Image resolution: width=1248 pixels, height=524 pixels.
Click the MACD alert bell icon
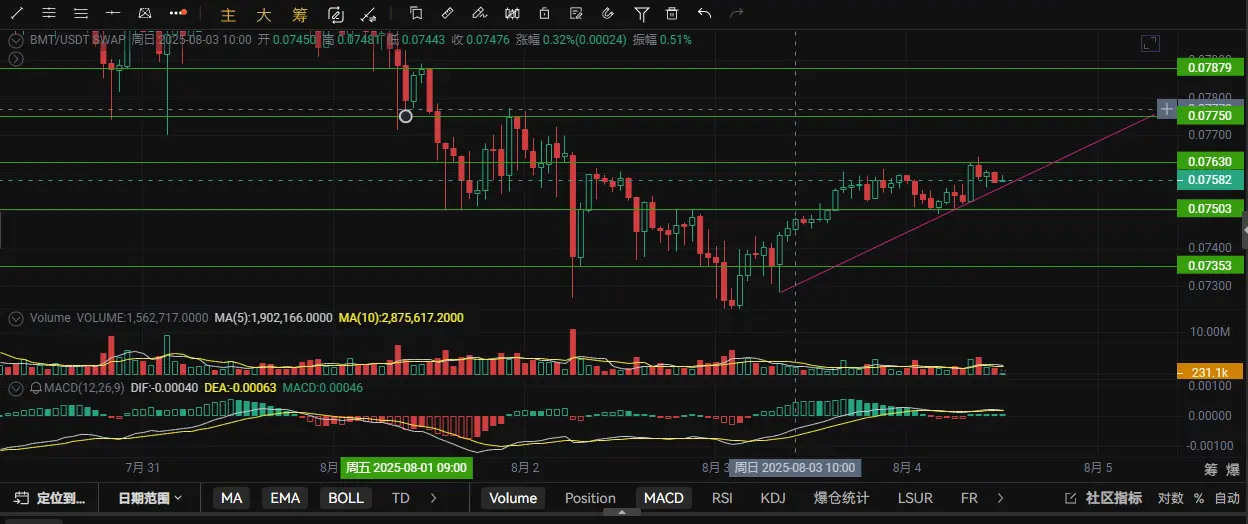[36, 388]
